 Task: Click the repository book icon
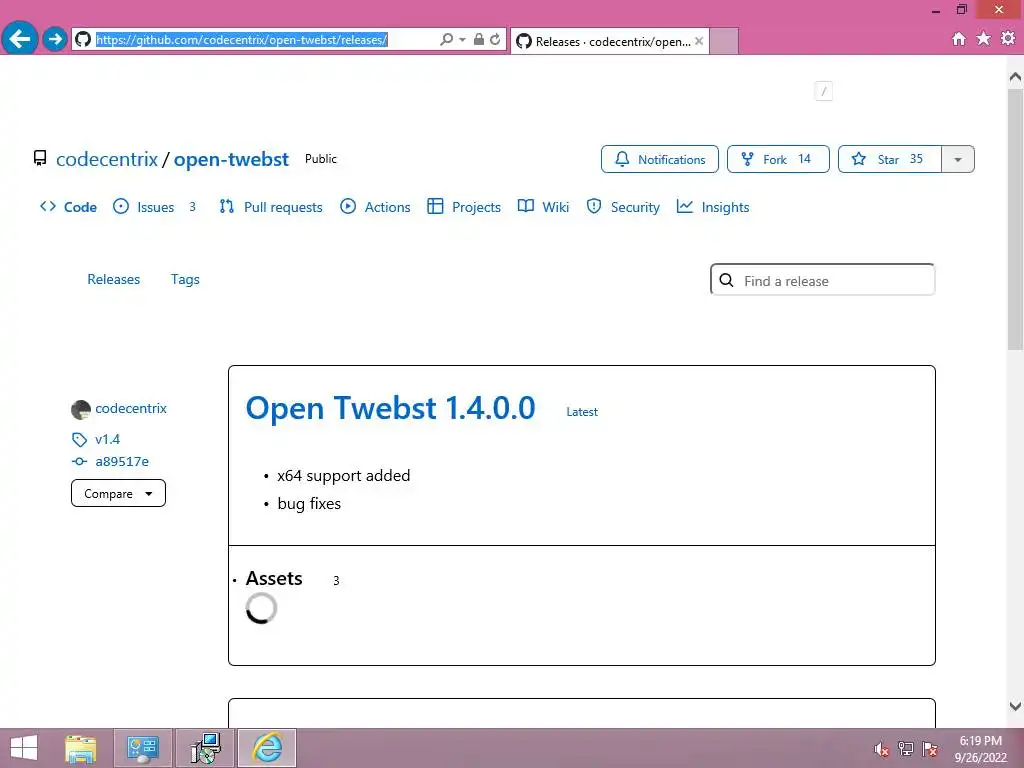(40, 159)
